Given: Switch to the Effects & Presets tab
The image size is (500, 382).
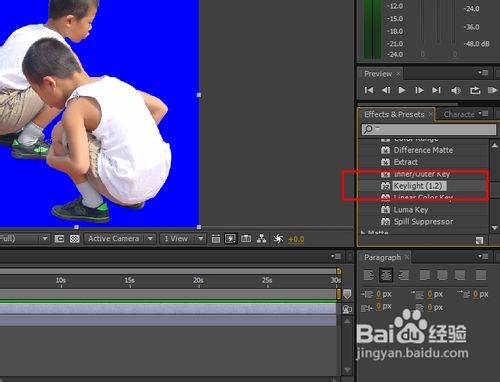Looking at the screenshot, I should coord(394,114).
